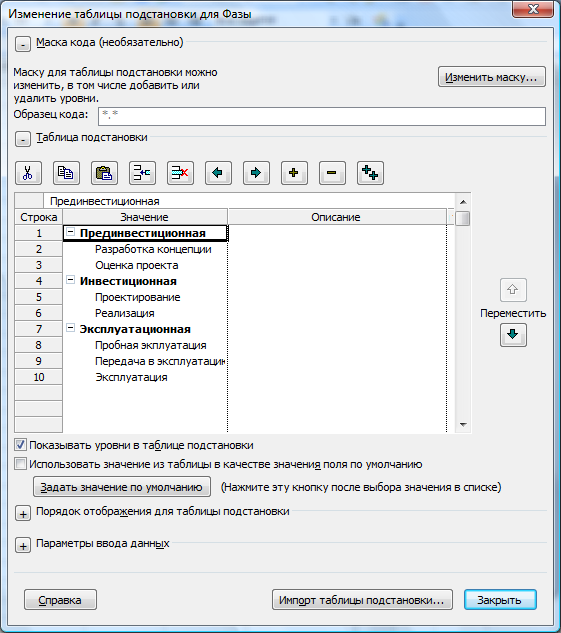Select the Передача в эксплуатацию row
The width and height of the screenshot is (561, 633).
[145, 361]
